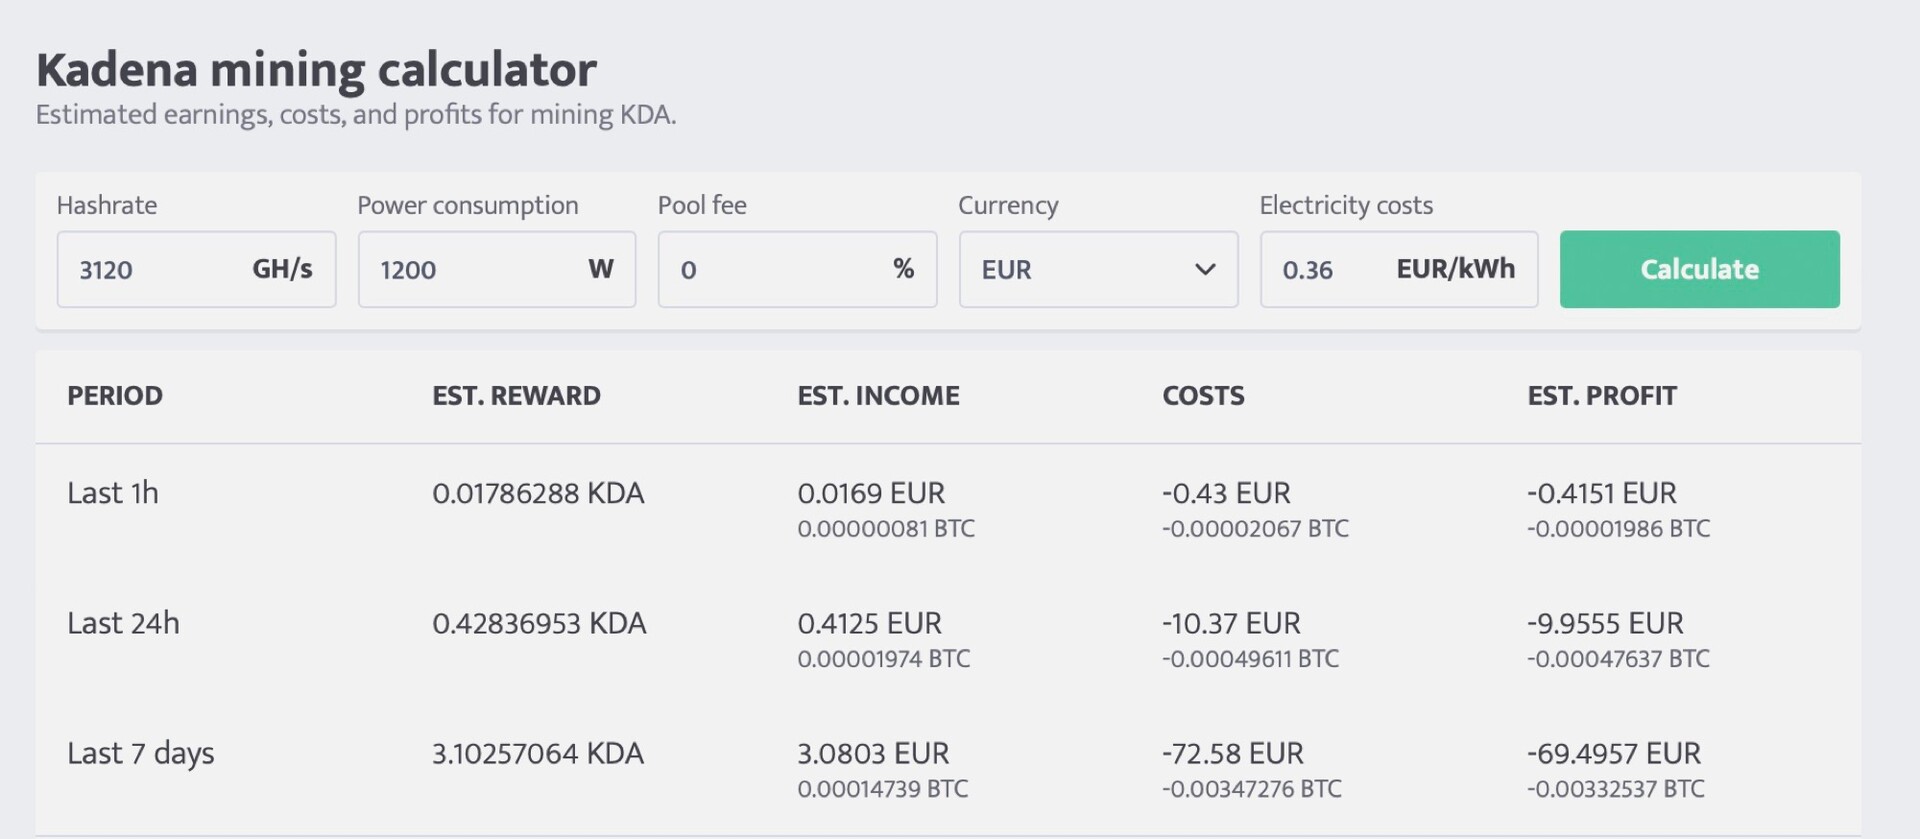The image size is (1920, 839).
Task: Click the -9.9555 EUR profit value
Action: [1605, 623]
